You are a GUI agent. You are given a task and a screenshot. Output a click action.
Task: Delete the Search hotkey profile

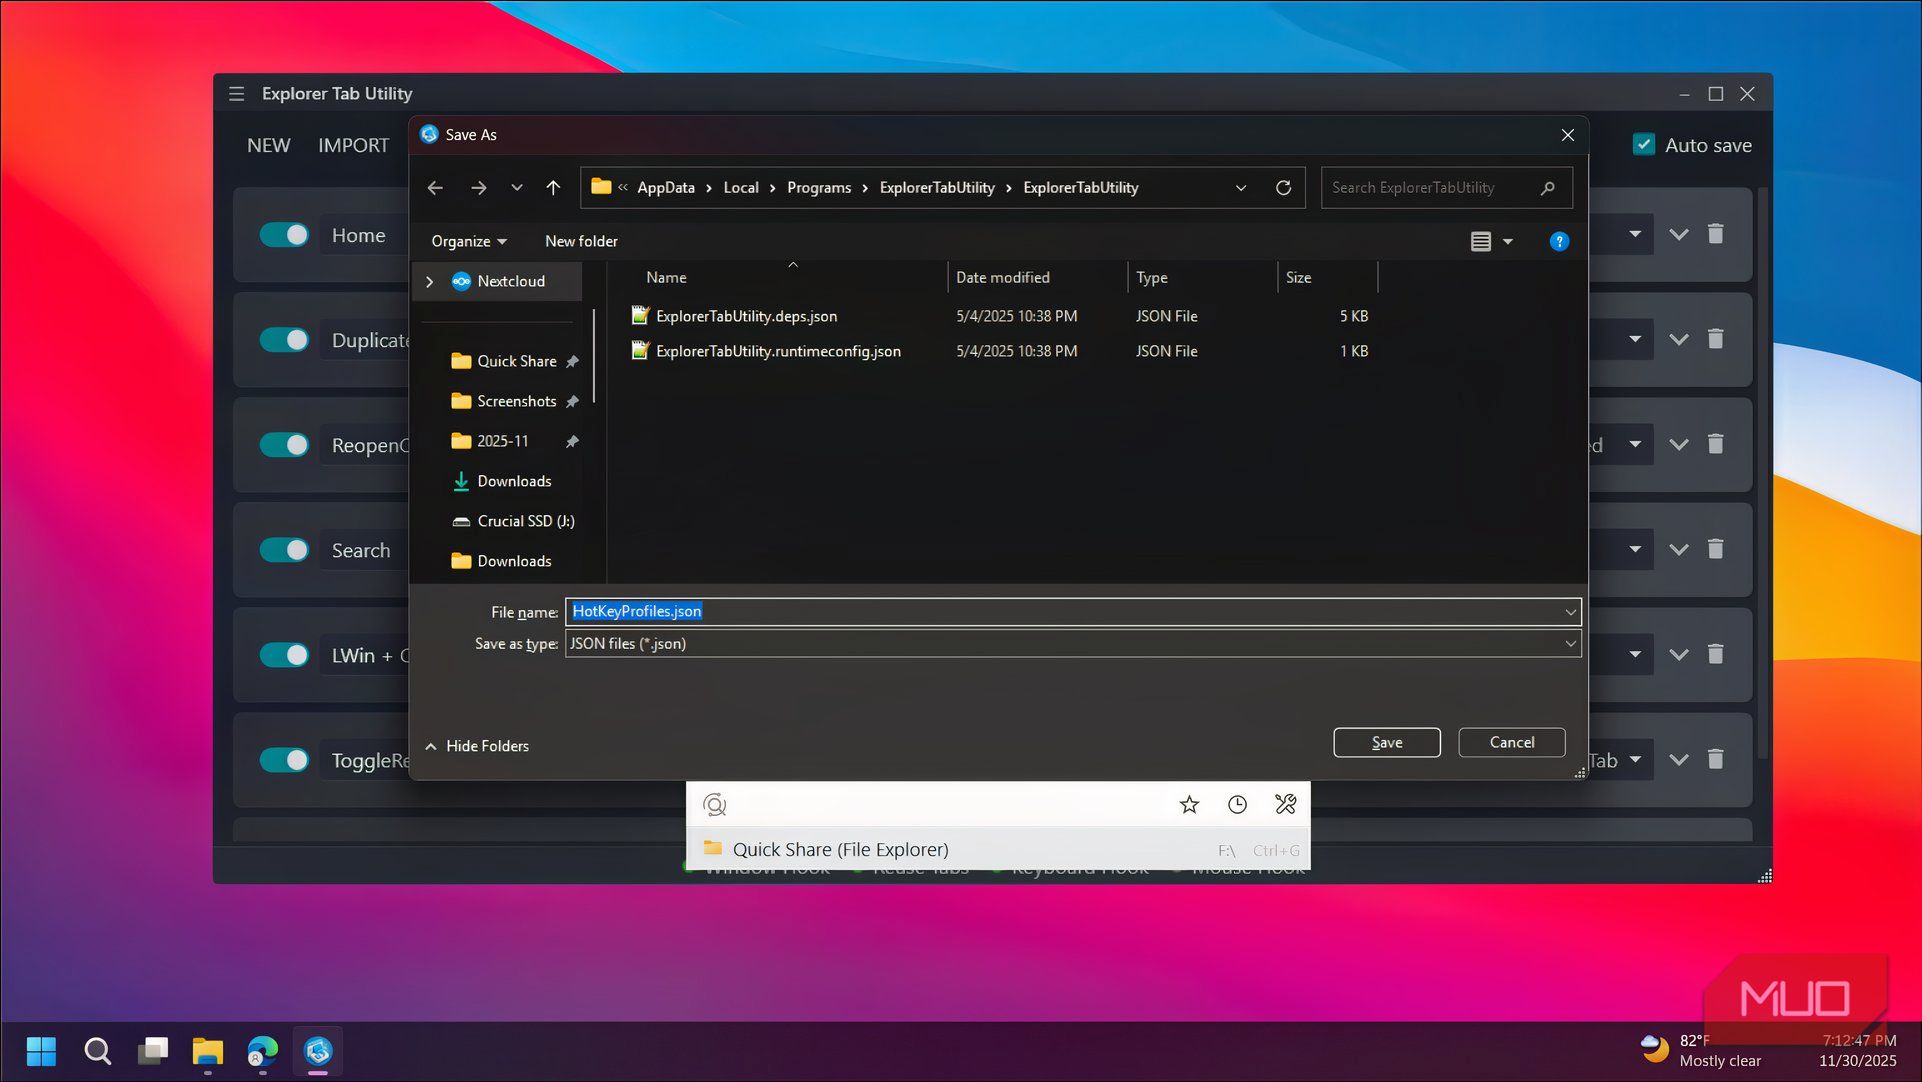[x=1716, y=549]
